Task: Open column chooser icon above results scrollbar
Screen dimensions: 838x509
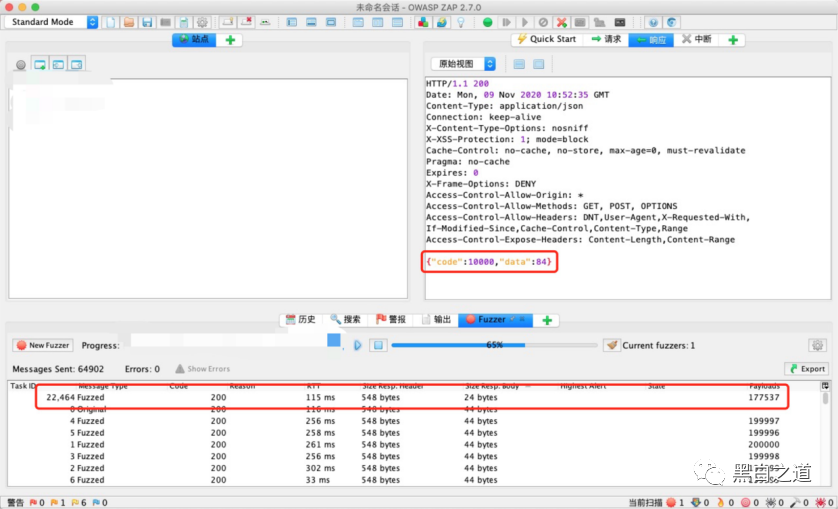Action: (825, 385)
